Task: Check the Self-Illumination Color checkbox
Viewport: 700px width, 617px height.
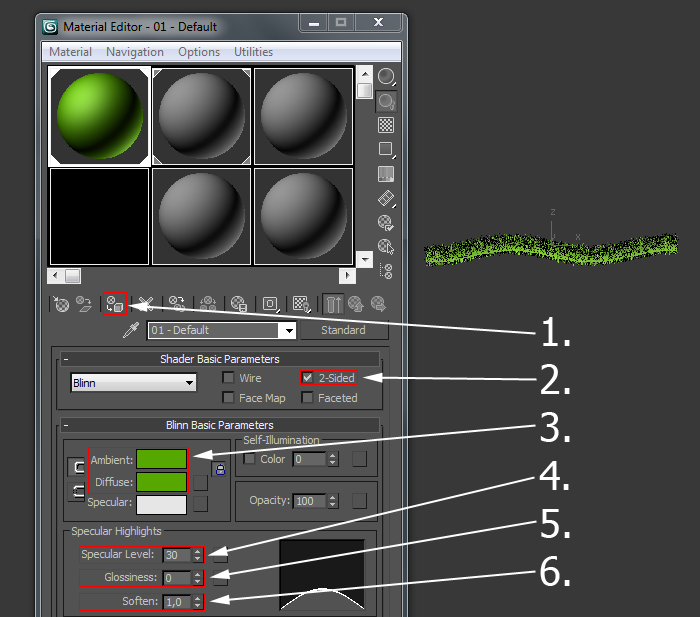Action: tap(250, 459)
